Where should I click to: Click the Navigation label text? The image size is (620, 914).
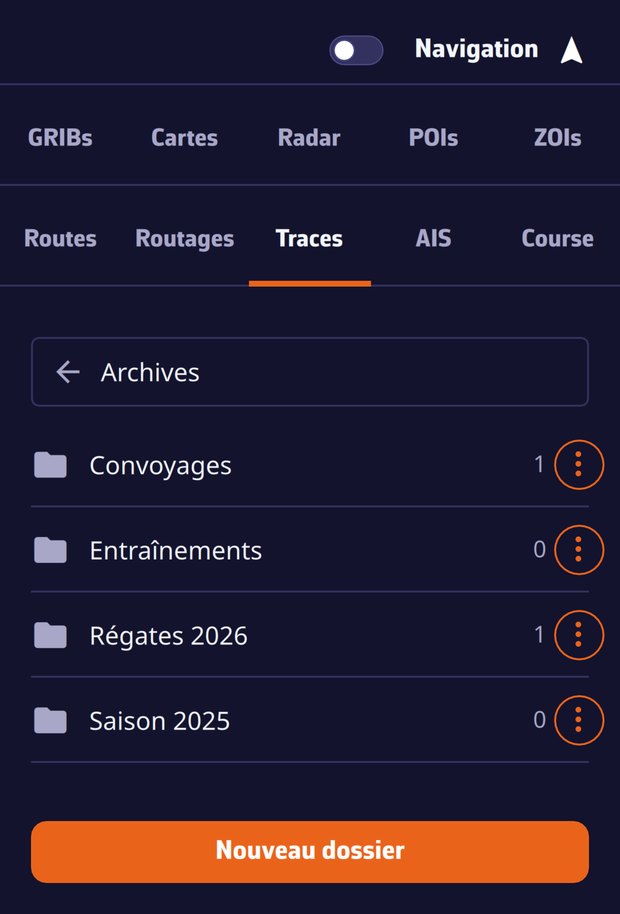476,49
